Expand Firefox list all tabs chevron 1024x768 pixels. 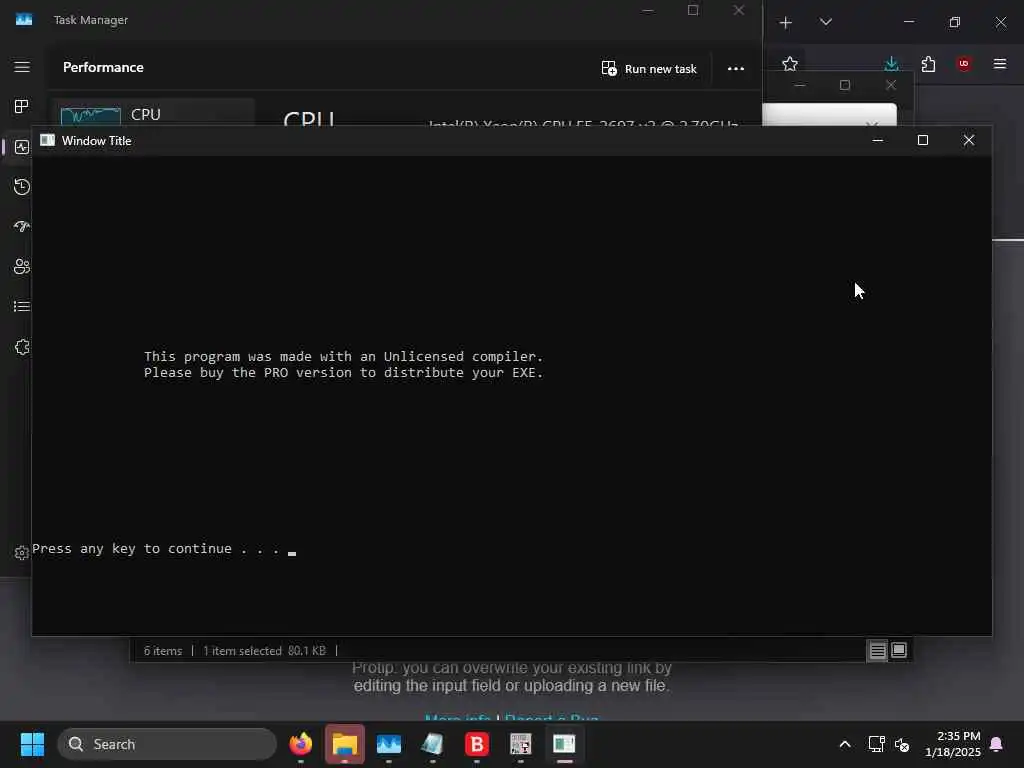[x=825, y=22]
